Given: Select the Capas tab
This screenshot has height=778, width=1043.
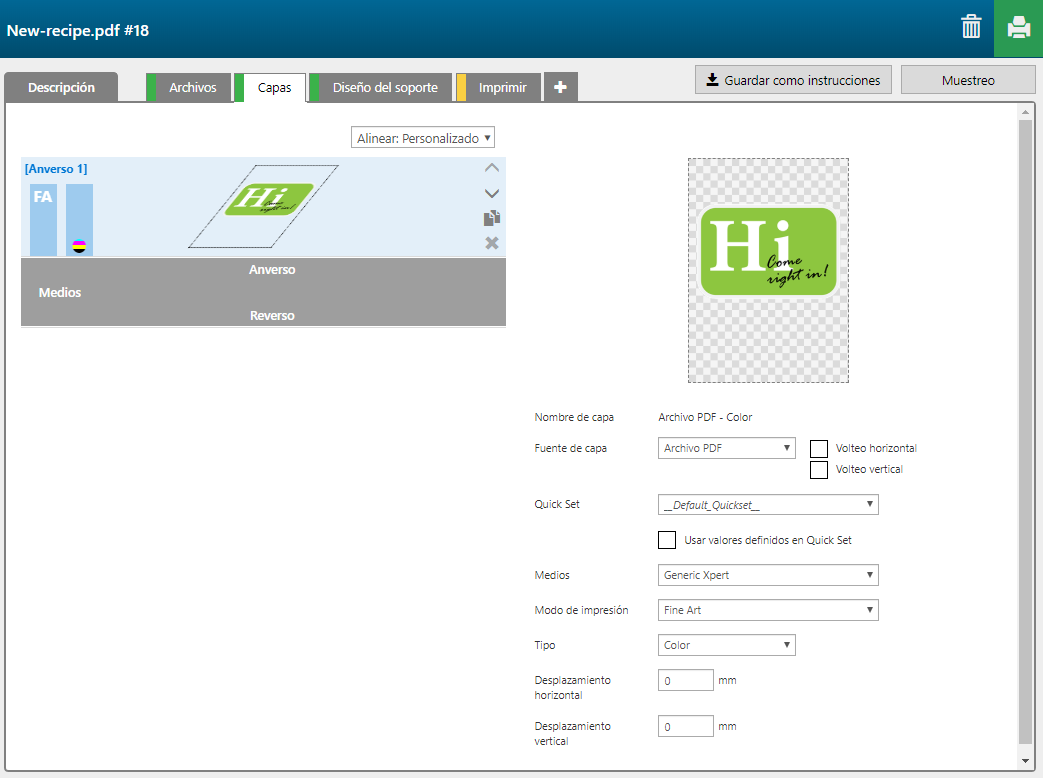Looking at the screenshot, I should tap(270, 87).
